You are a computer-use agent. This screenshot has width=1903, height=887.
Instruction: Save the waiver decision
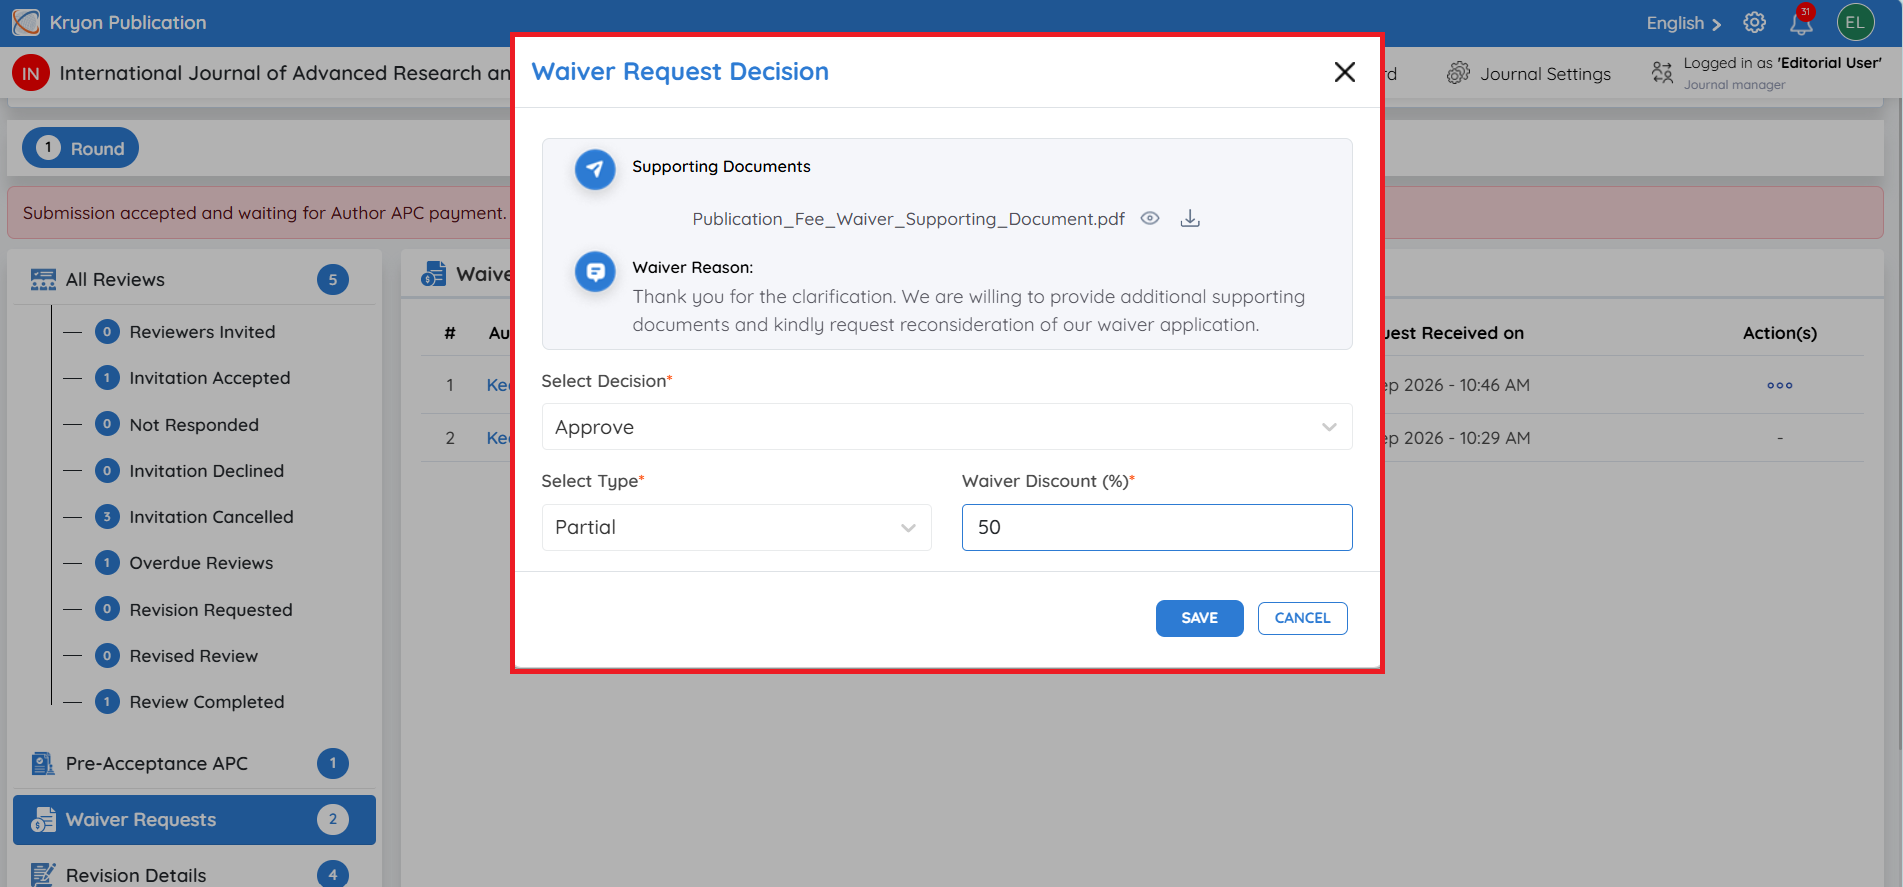pyautogui.click(x=1199, y=618)
